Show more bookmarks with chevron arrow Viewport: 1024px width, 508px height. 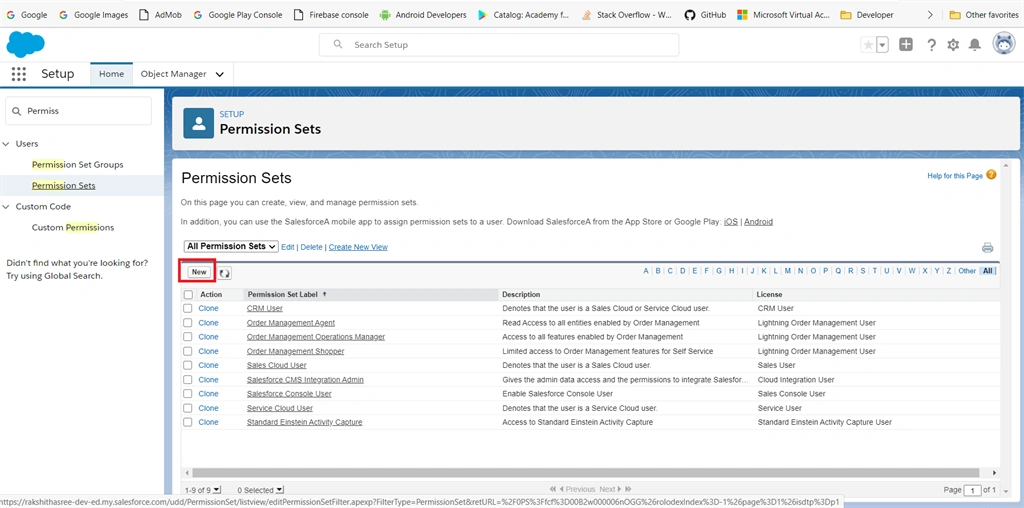pyautogui.click(x=930, y=14)
